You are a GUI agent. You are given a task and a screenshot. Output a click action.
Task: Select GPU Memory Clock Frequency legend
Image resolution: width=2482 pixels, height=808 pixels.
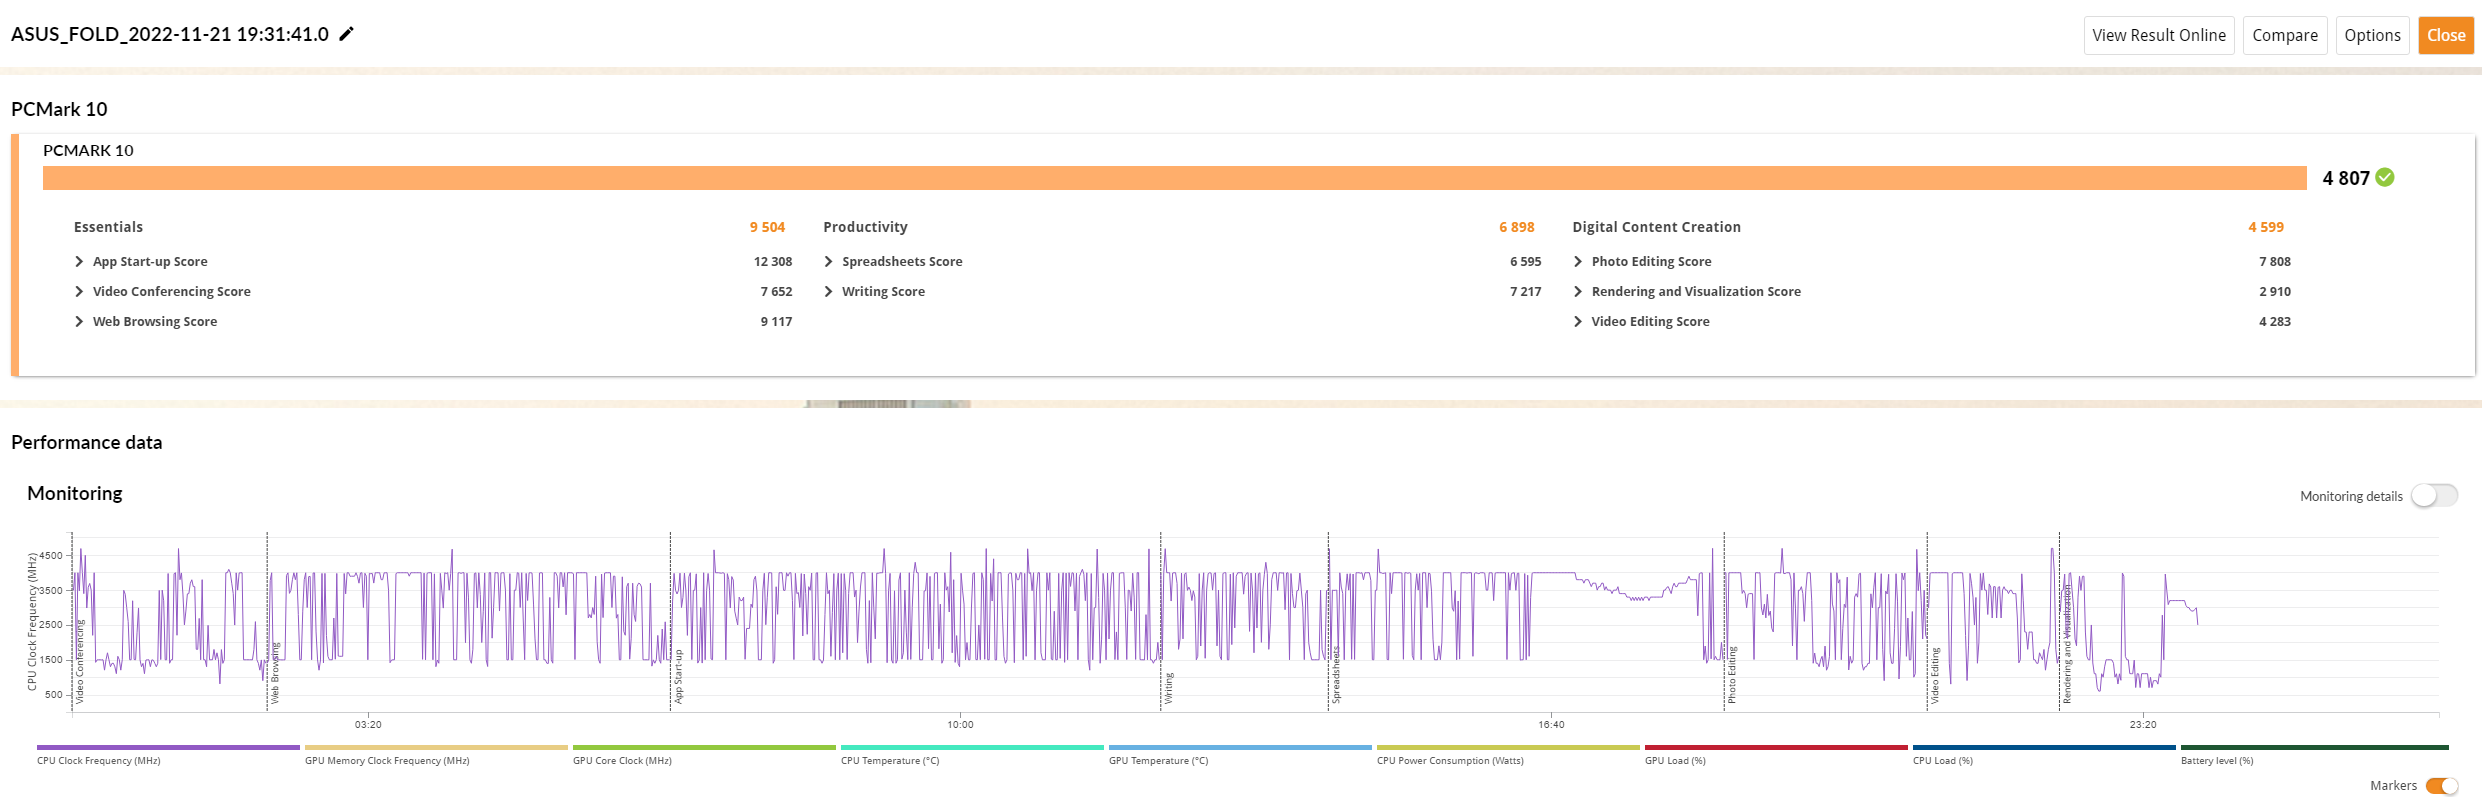(x=436, y=754)
